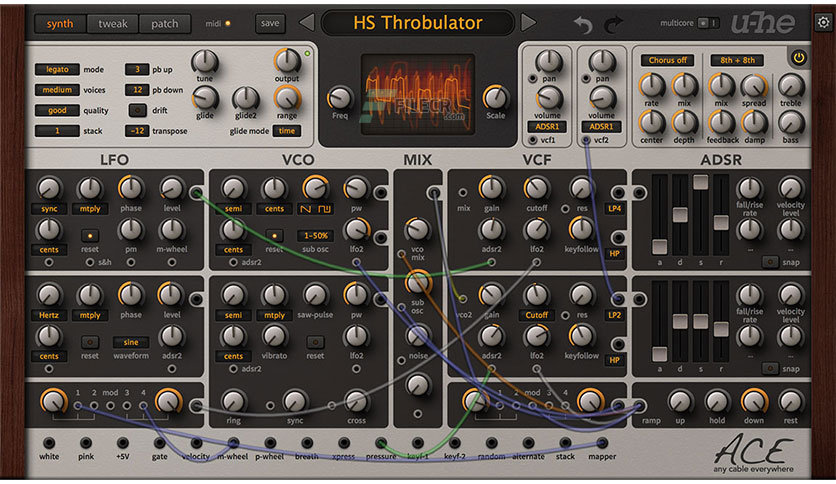The width and height of the screenshot is (836, 484).
Task: Click the HS Throbulator preset name display
Action: [x=417, y=23]
